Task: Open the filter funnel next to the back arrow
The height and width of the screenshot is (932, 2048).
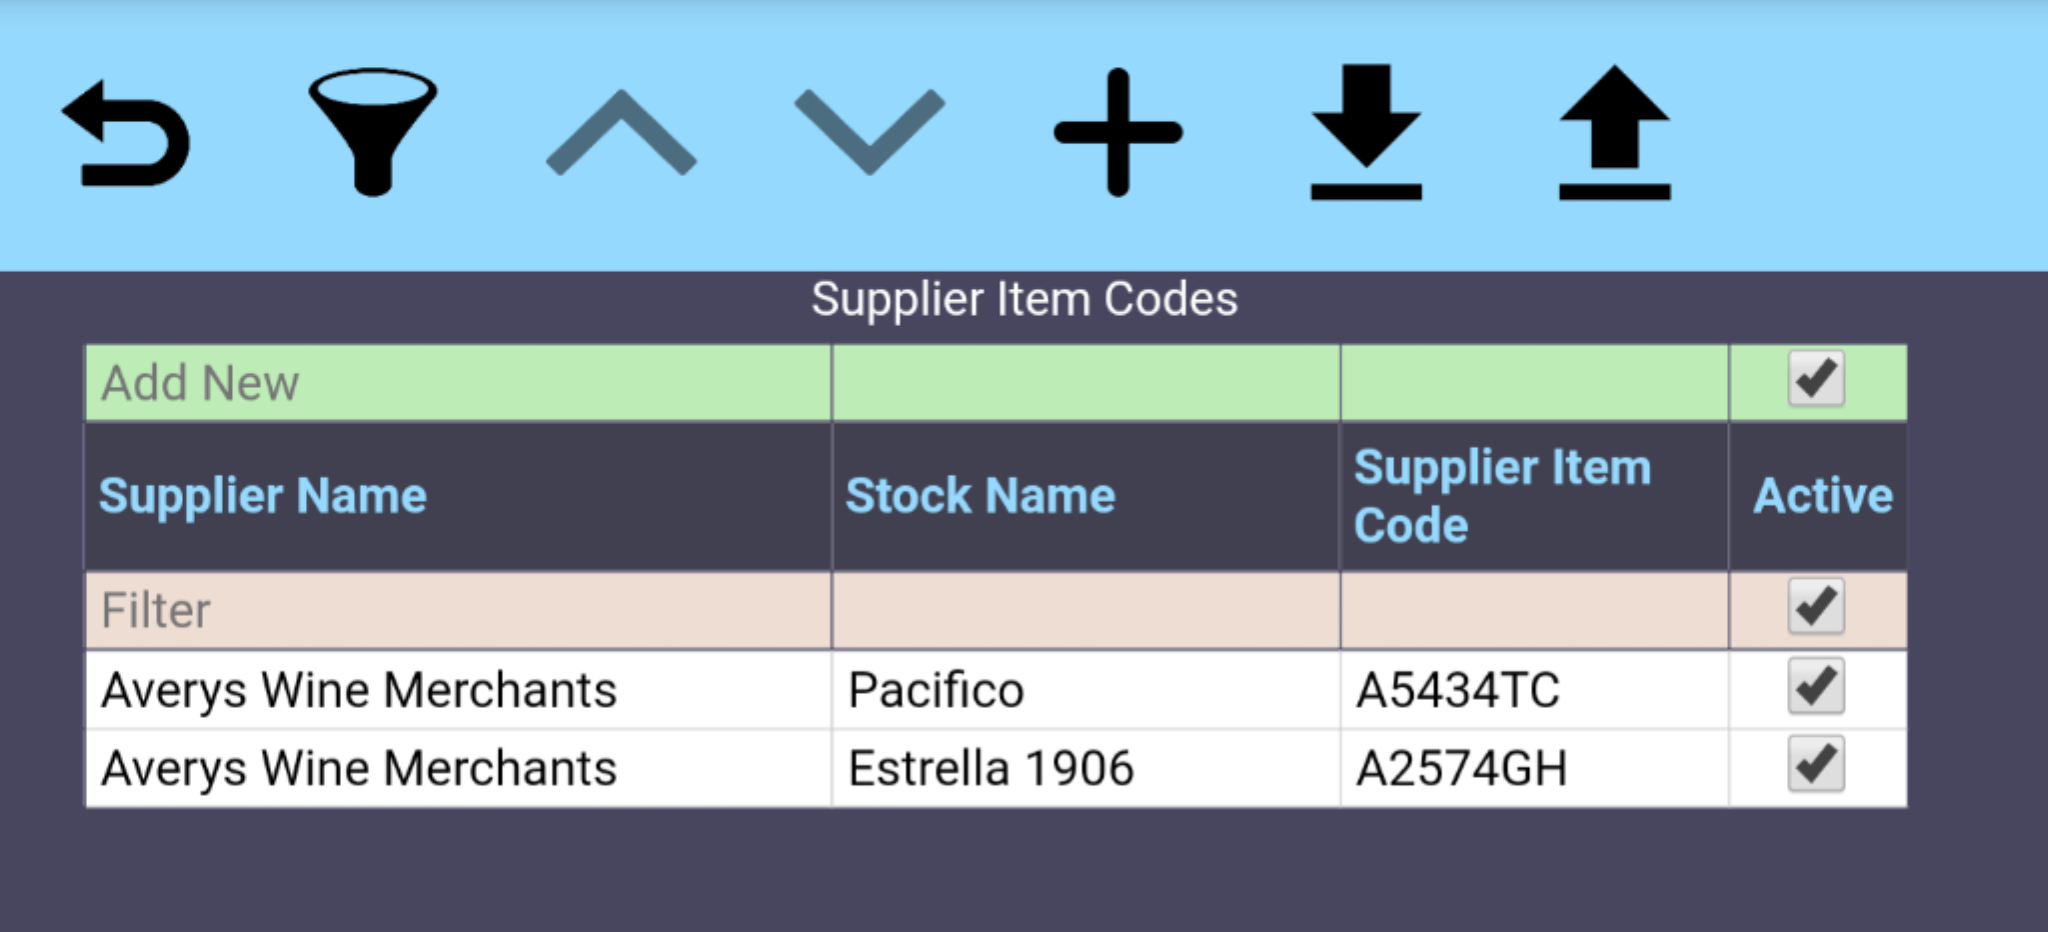Action: [x=374, y=133]
